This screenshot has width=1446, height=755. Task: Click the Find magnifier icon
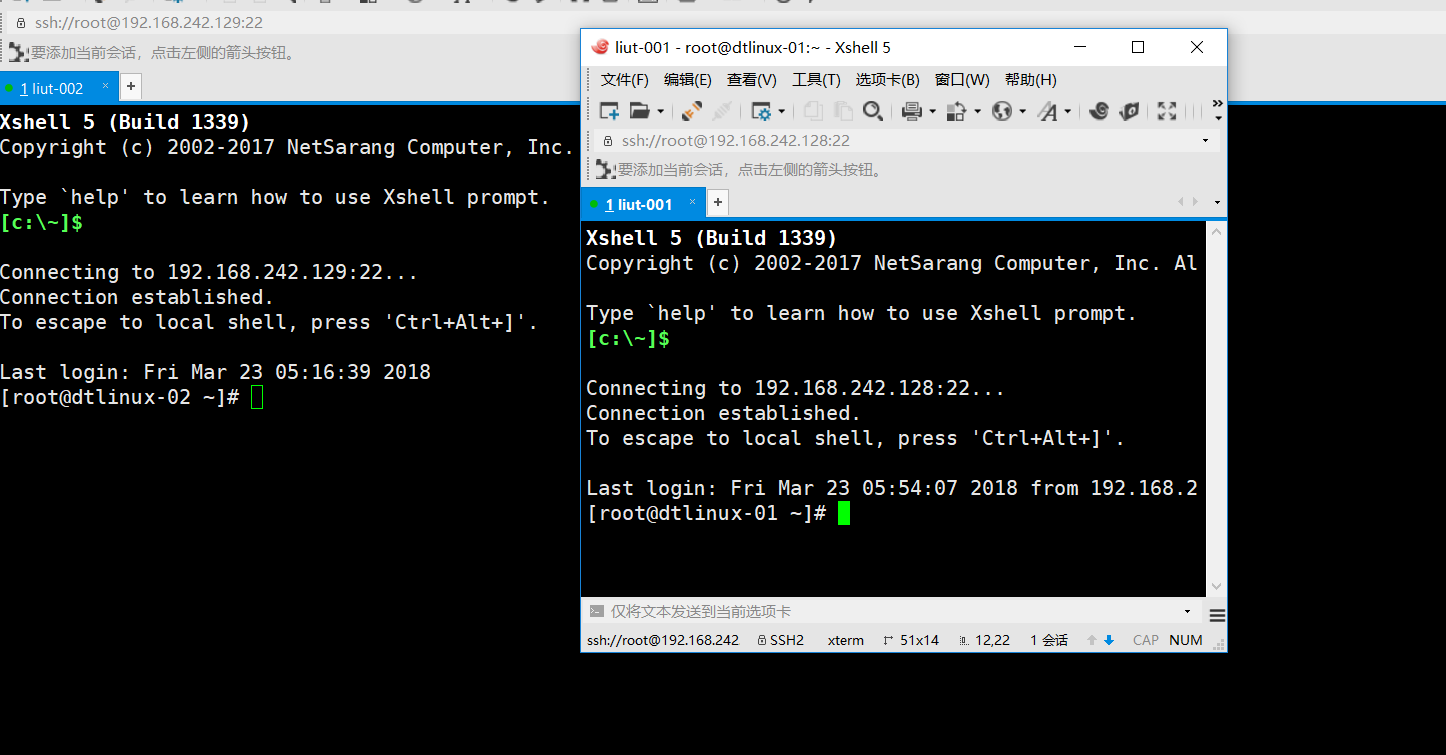tap(872, 111)
